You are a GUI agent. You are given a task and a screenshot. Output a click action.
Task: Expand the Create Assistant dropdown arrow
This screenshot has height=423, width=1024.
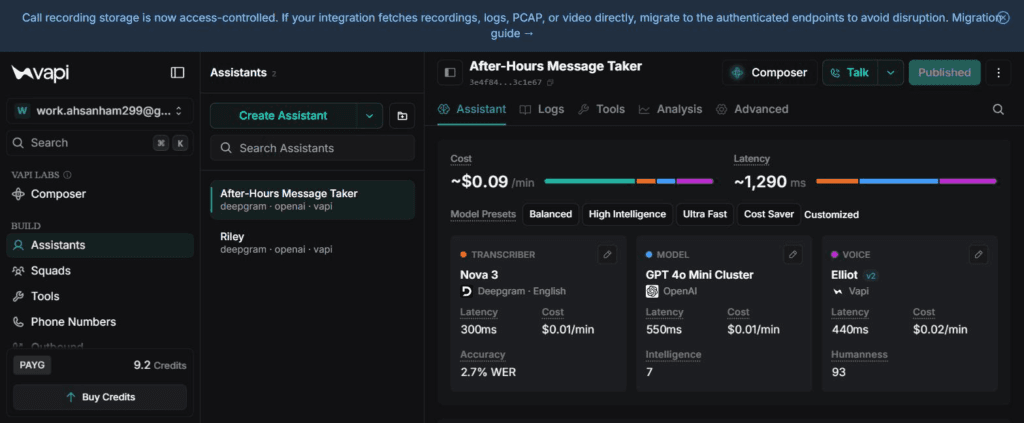(370, 116)
